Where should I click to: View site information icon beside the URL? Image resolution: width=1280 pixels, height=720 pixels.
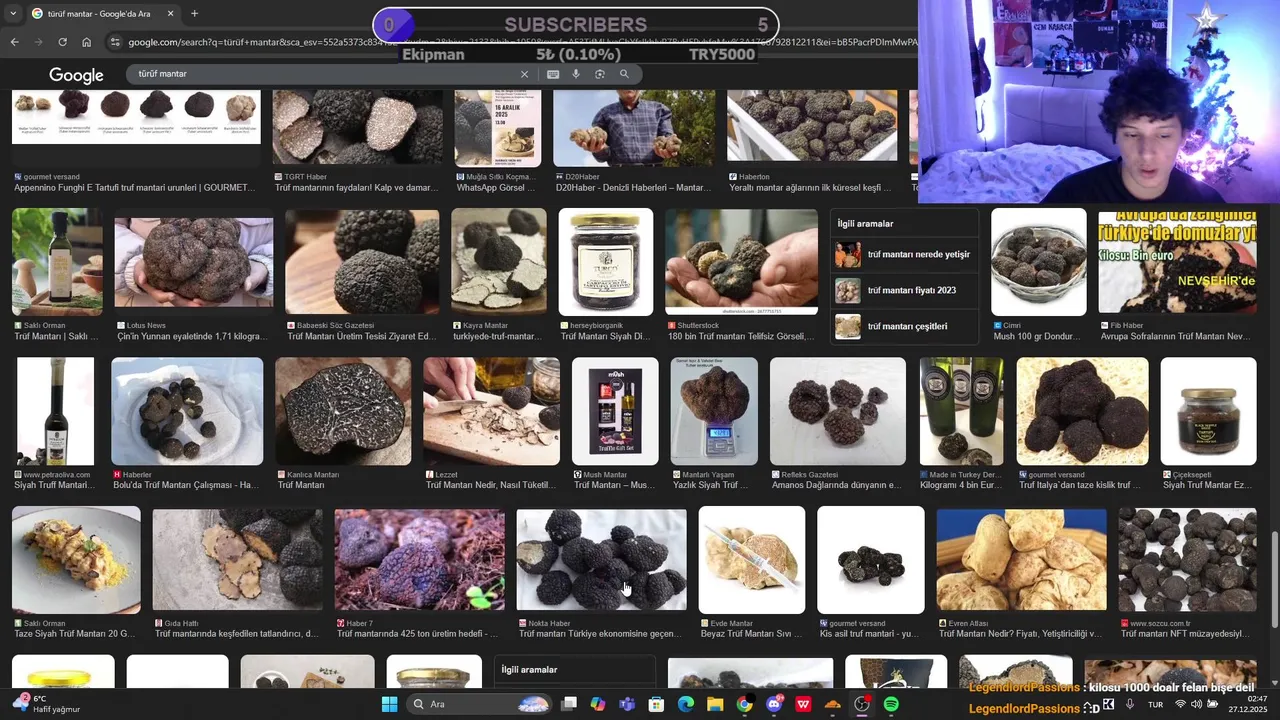116,42
